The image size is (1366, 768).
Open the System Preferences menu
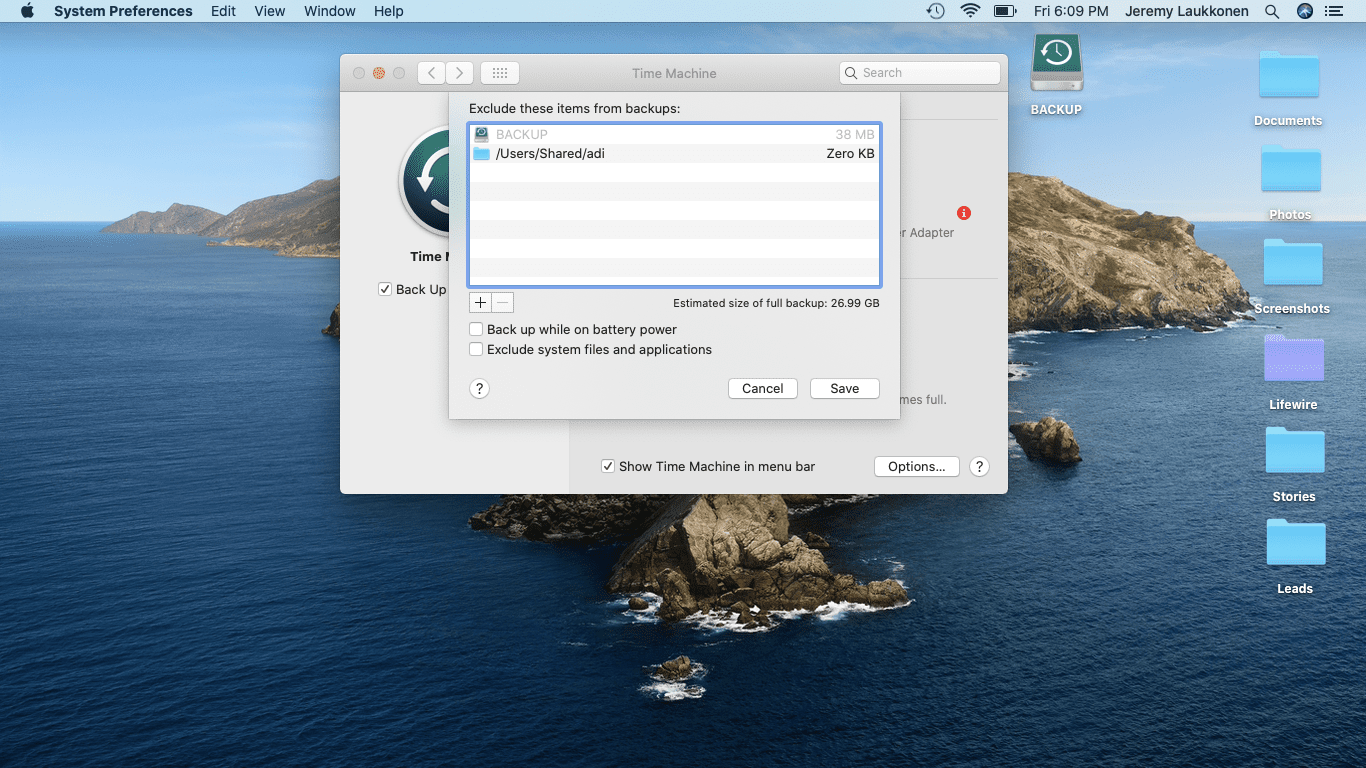click(x=123, y=11)
